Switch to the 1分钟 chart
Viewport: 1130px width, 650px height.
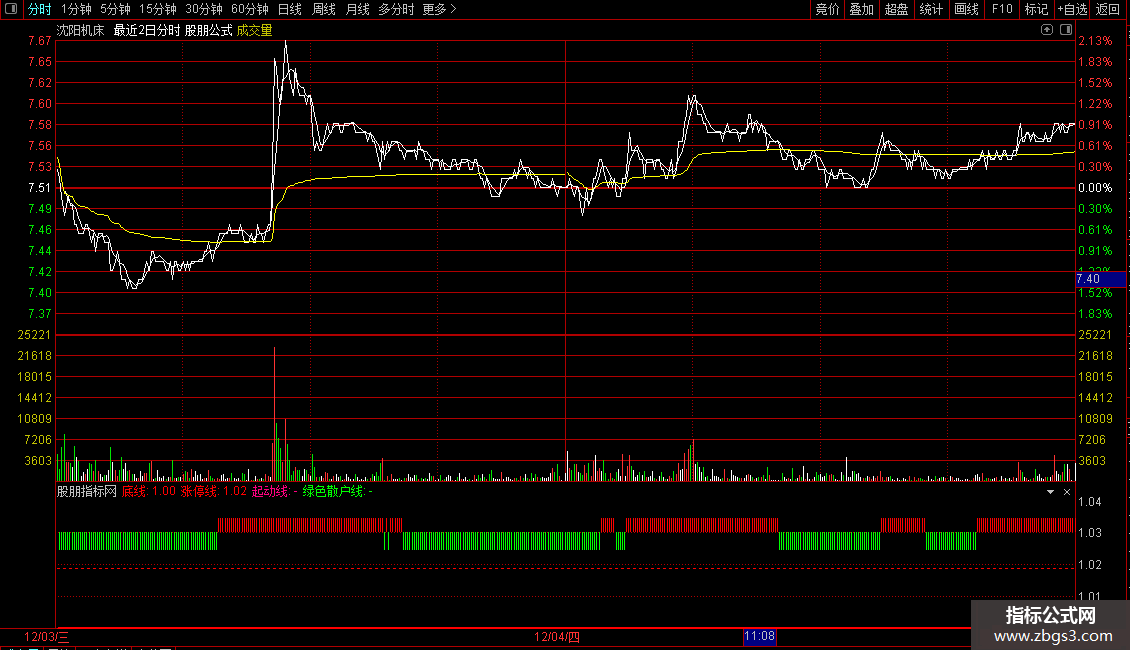76,9
